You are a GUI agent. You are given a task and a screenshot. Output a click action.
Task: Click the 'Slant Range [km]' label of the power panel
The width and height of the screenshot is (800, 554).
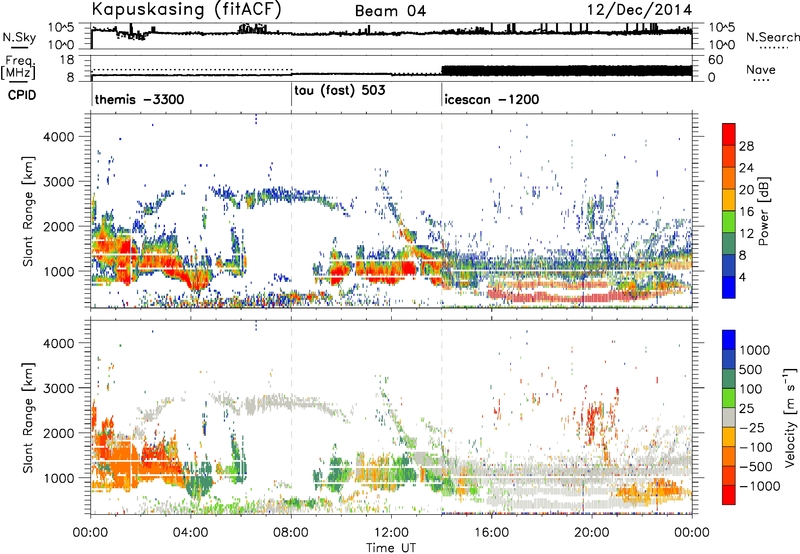click(28, 211)
